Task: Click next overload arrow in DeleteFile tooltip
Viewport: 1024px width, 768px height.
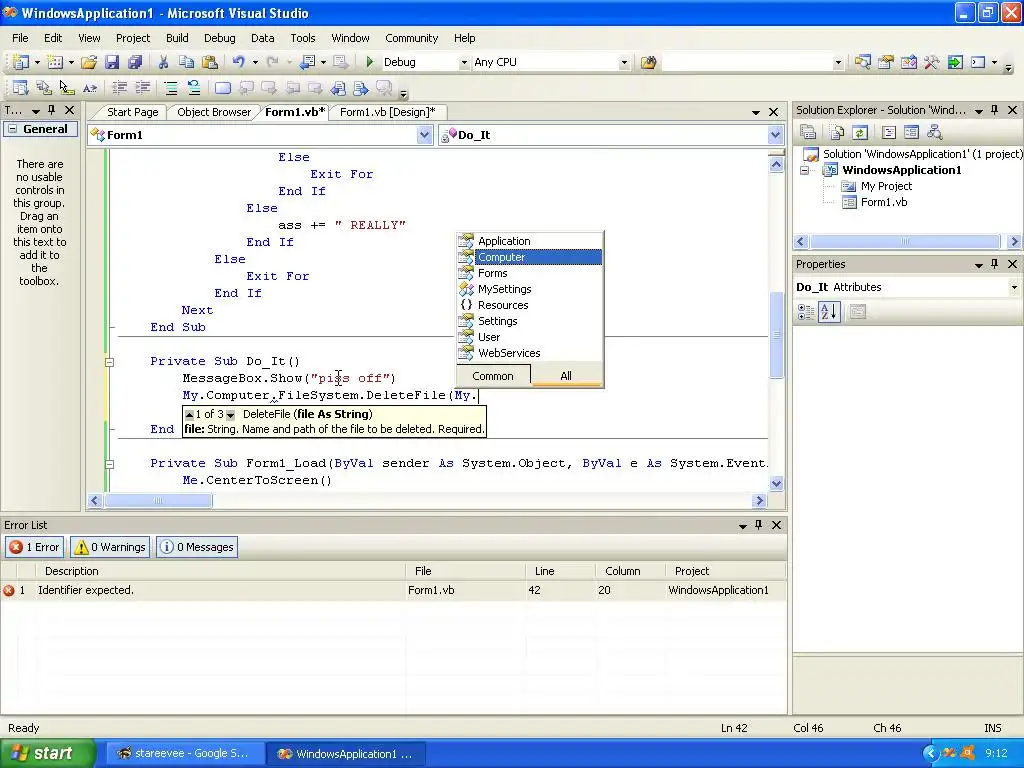Action: 231,415
